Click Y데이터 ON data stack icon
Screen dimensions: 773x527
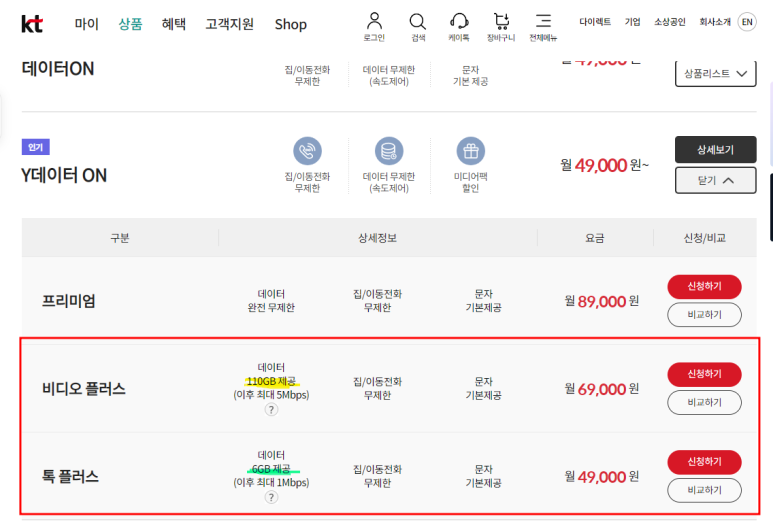389,151
